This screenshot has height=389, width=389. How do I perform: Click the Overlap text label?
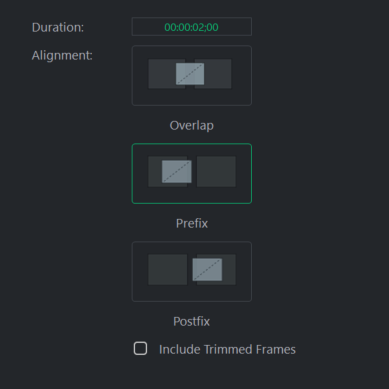(x=192, y=126)
